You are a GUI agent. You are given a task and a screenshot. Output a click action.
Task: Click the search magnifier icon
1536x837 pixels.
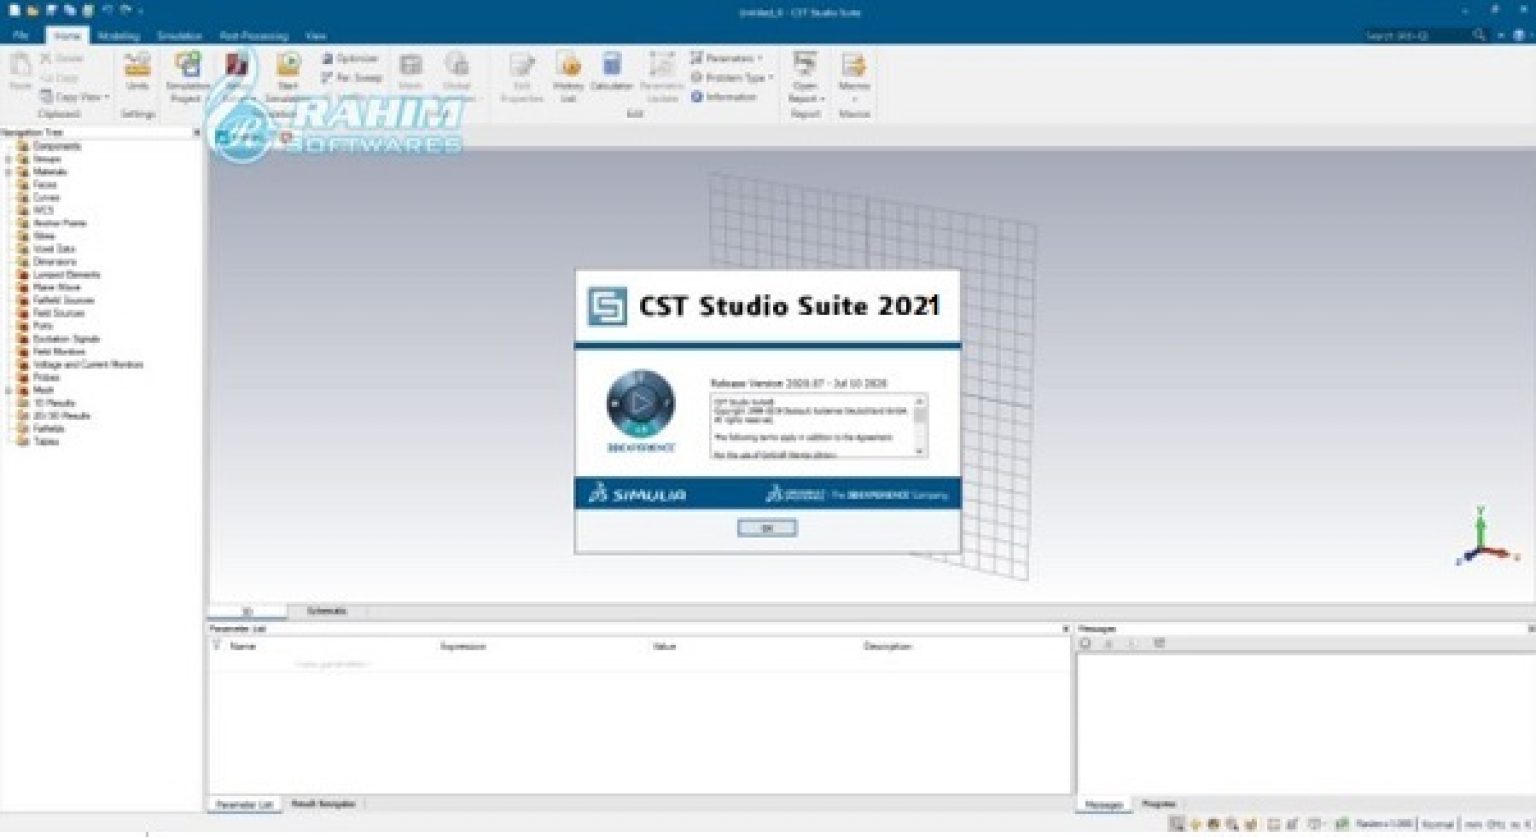[1479, 35]
